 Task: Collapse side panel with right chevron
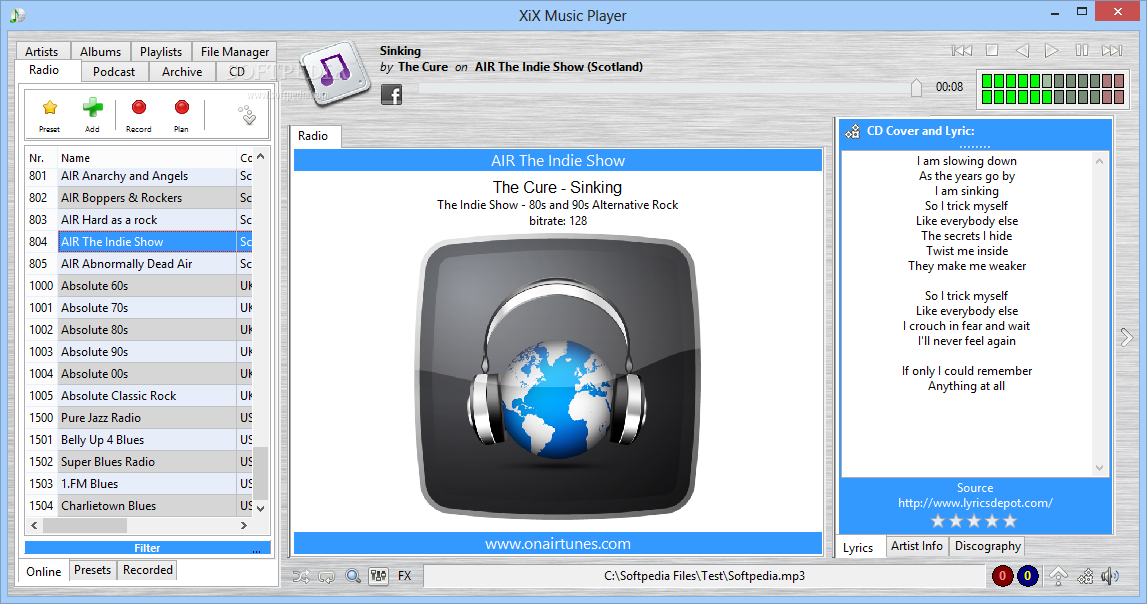point(1127,337)
